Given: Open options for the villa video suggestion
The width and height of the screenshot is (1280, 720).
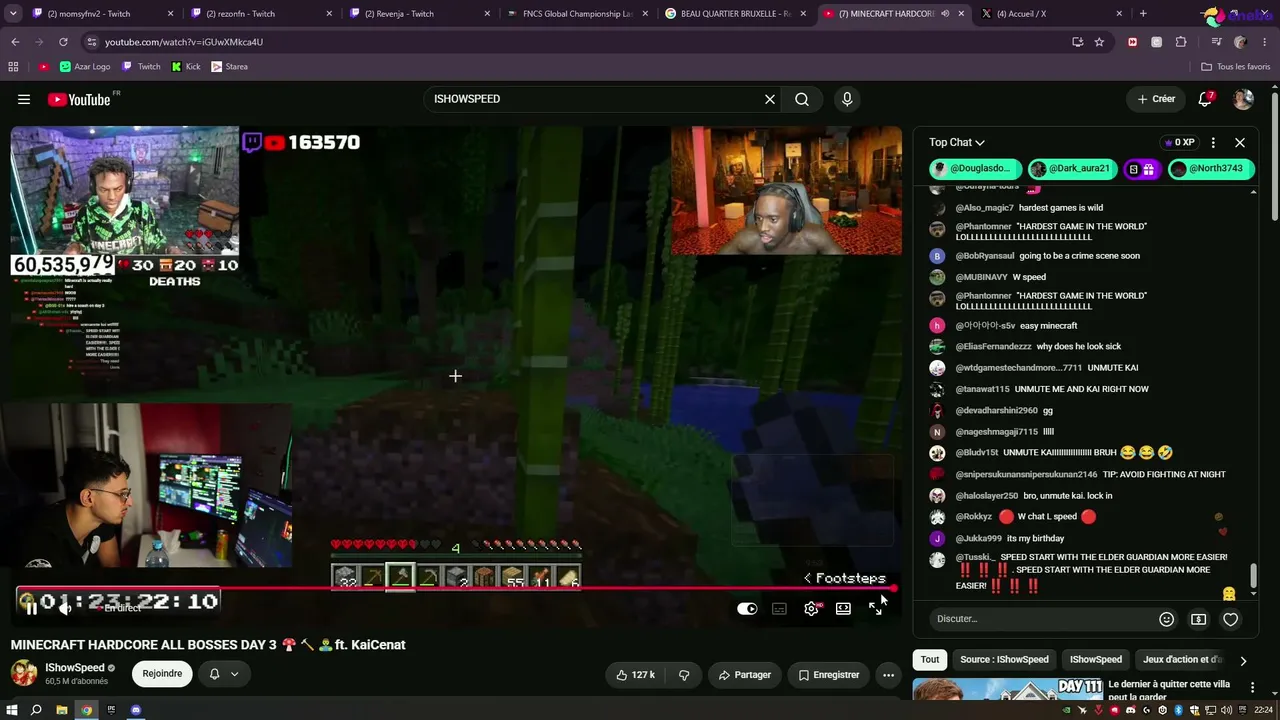Looking at the screenshot, I should (1252, 688).
